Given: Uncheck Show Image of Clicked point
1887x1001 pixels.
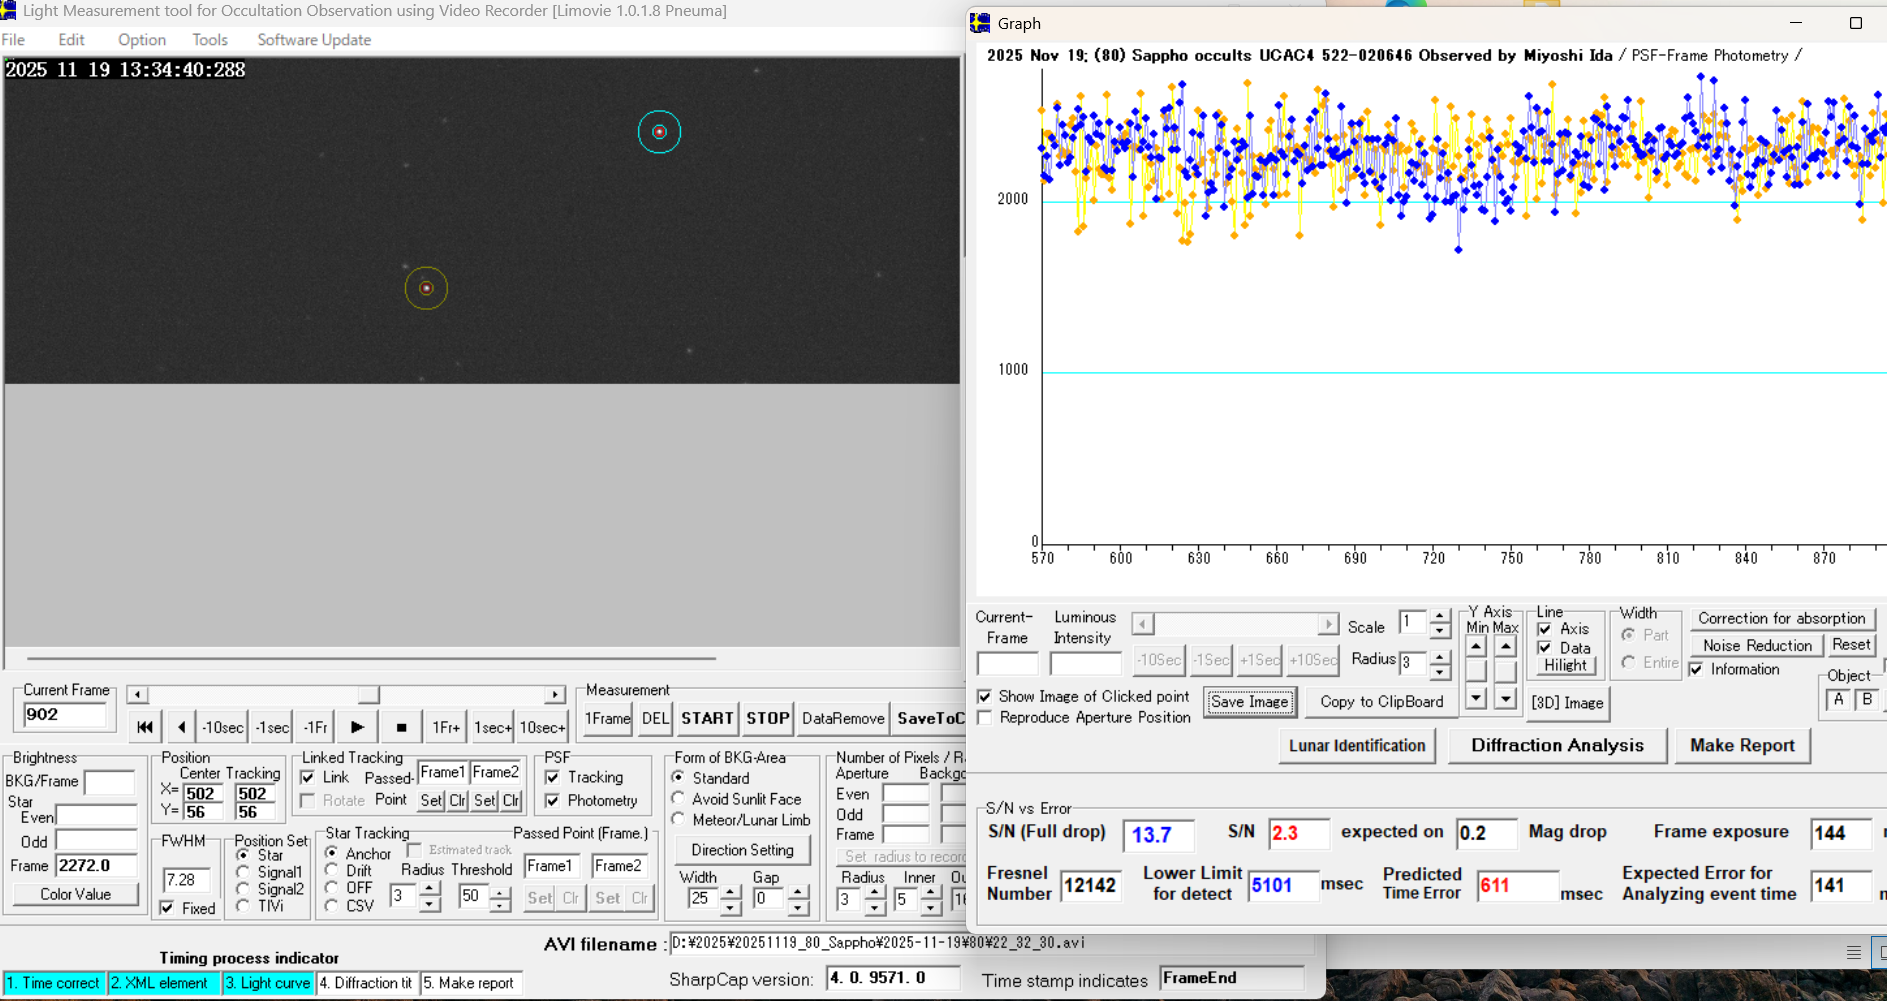Looking at the screenshot, I should (985, 696).
